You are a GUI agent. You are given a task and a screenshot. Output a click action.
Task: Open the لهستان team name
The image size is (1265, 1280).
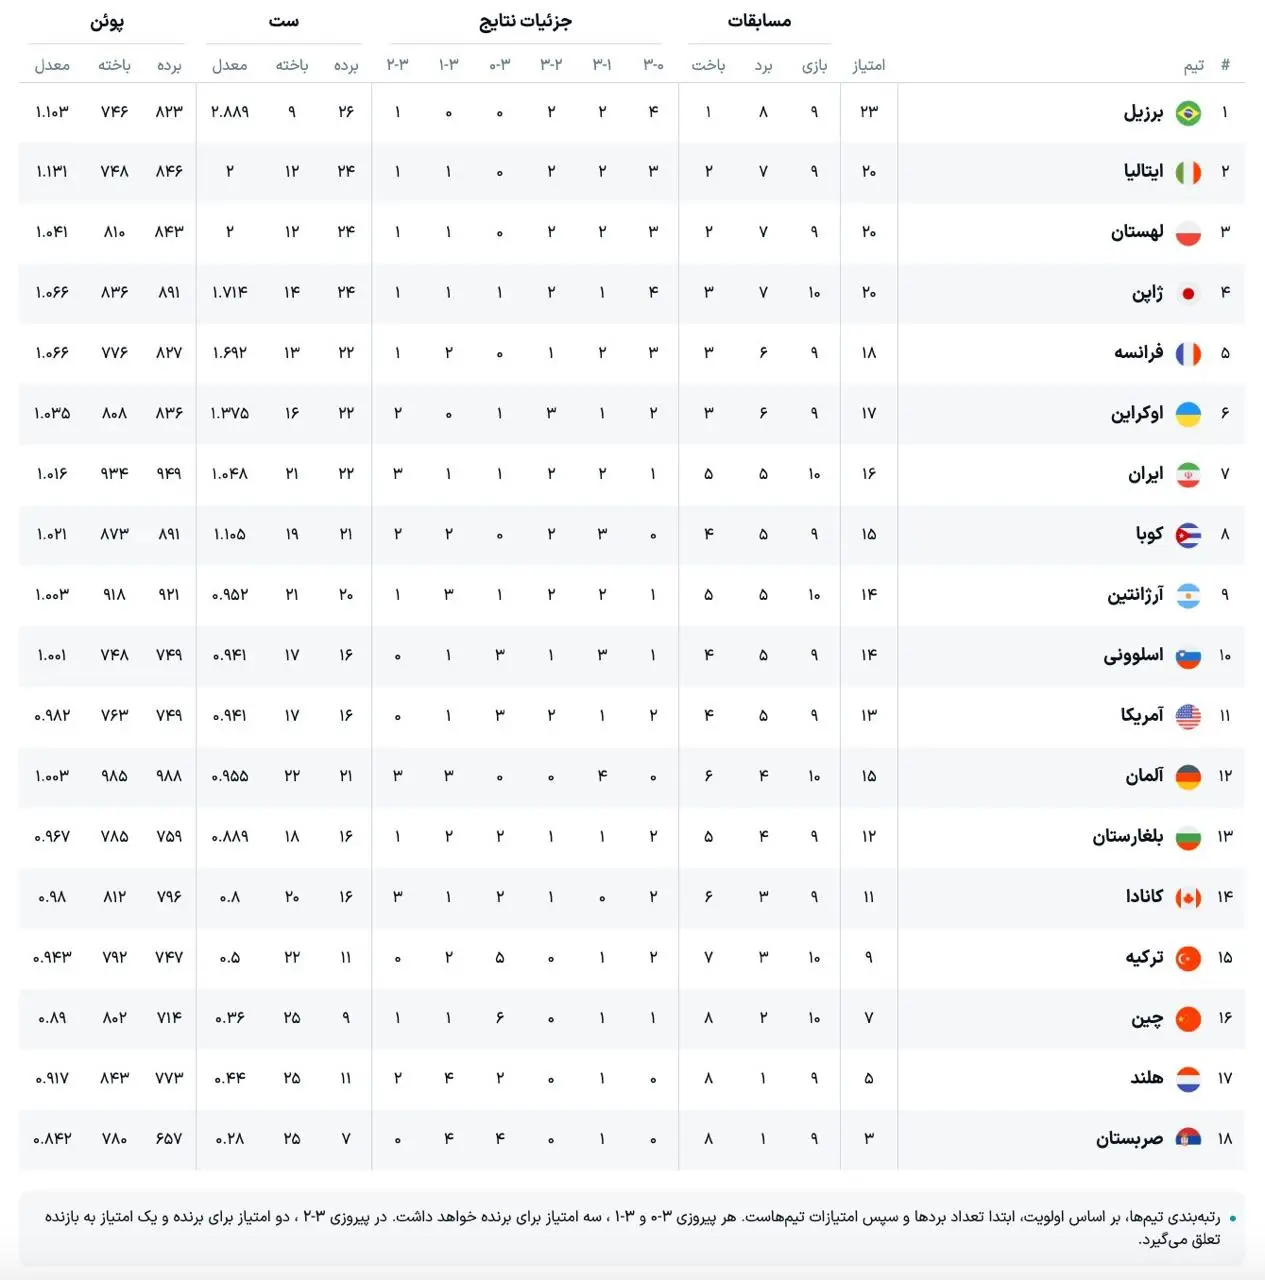(x=1137, y=232)
